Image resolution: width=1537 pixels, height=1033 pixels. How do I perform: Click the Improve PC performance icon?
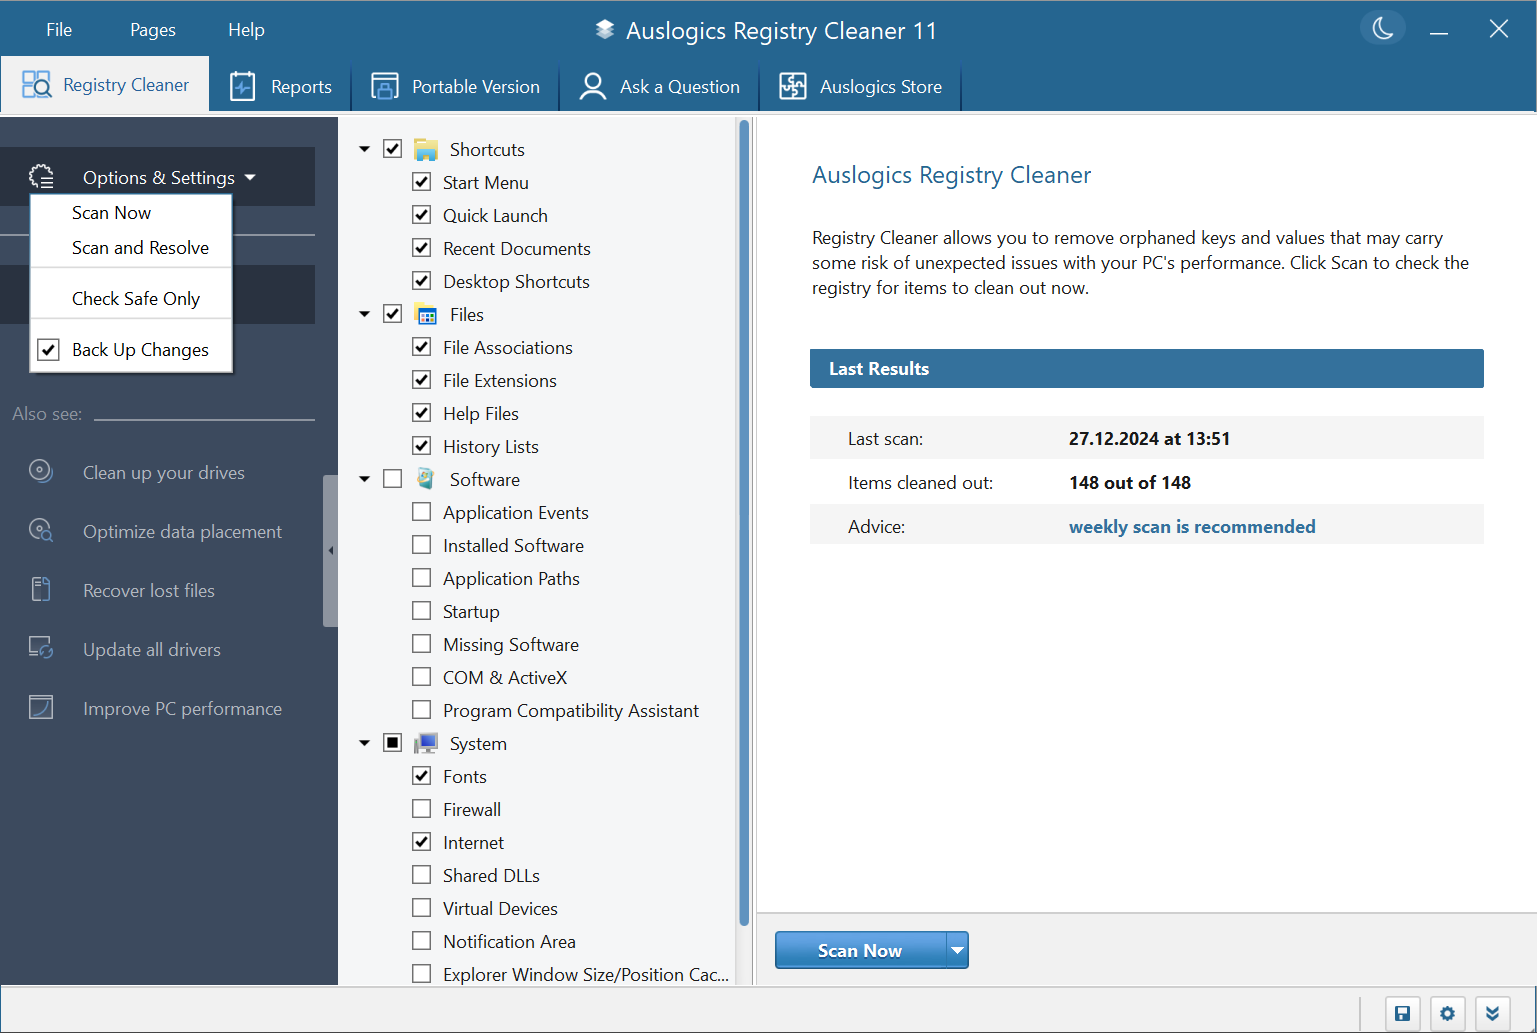[41, 707]
